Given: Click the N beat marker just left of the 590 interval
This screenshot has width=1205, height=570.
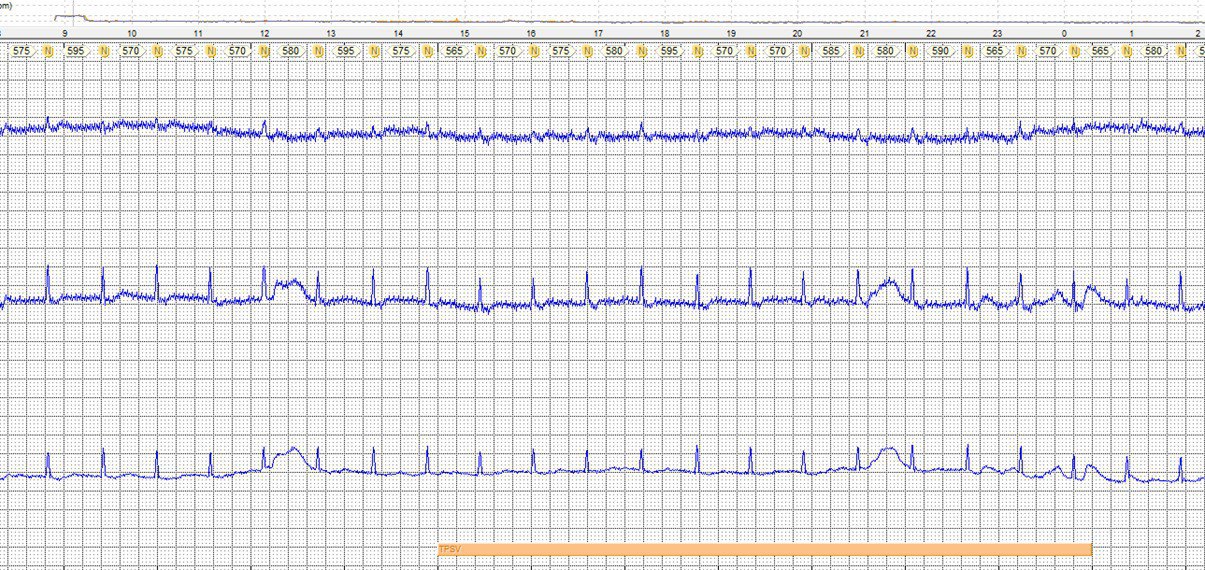Looking at the screenshot, I should click(912, 50).
